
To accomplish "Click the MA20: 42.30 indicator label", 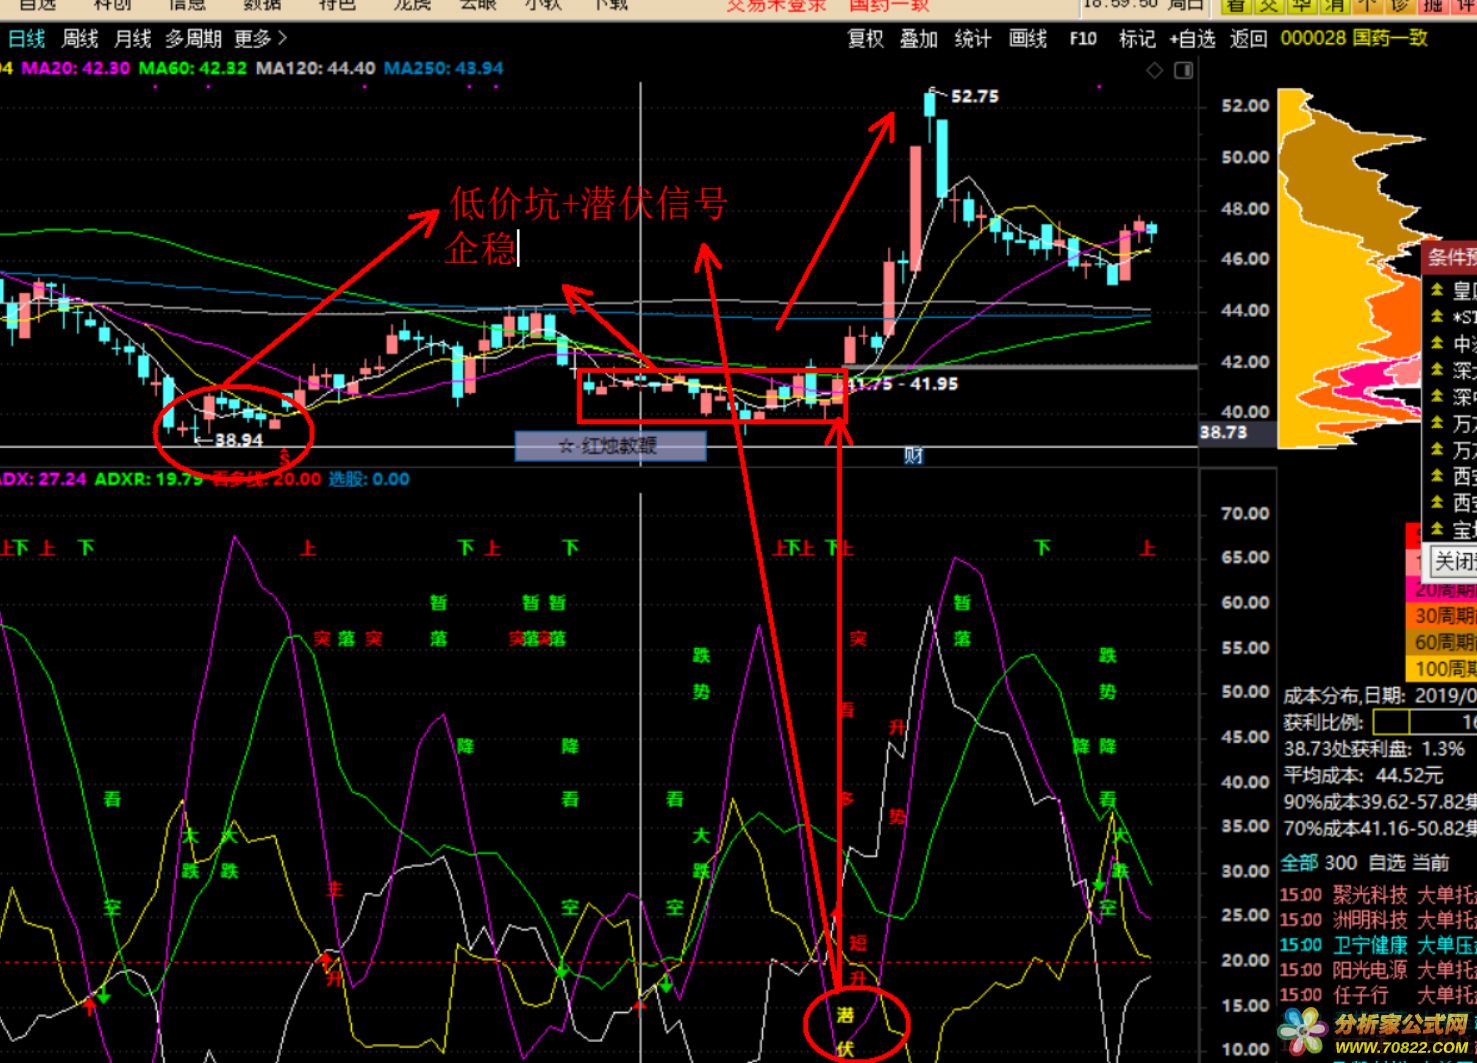I will (x=76, y=69).
